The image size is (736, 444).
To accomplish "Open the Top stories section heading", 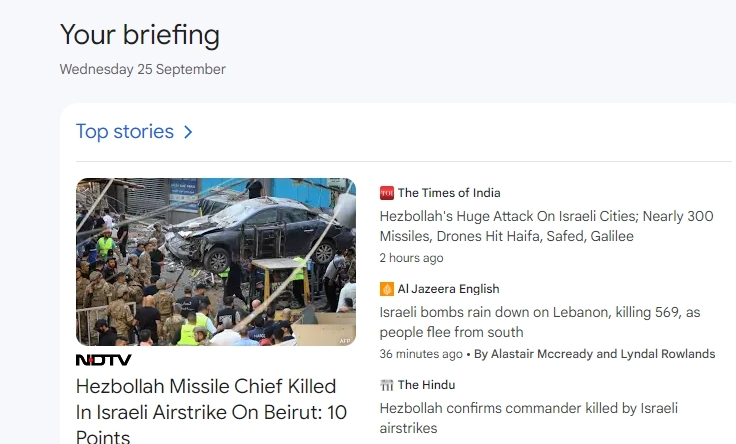I will [125, 131].
